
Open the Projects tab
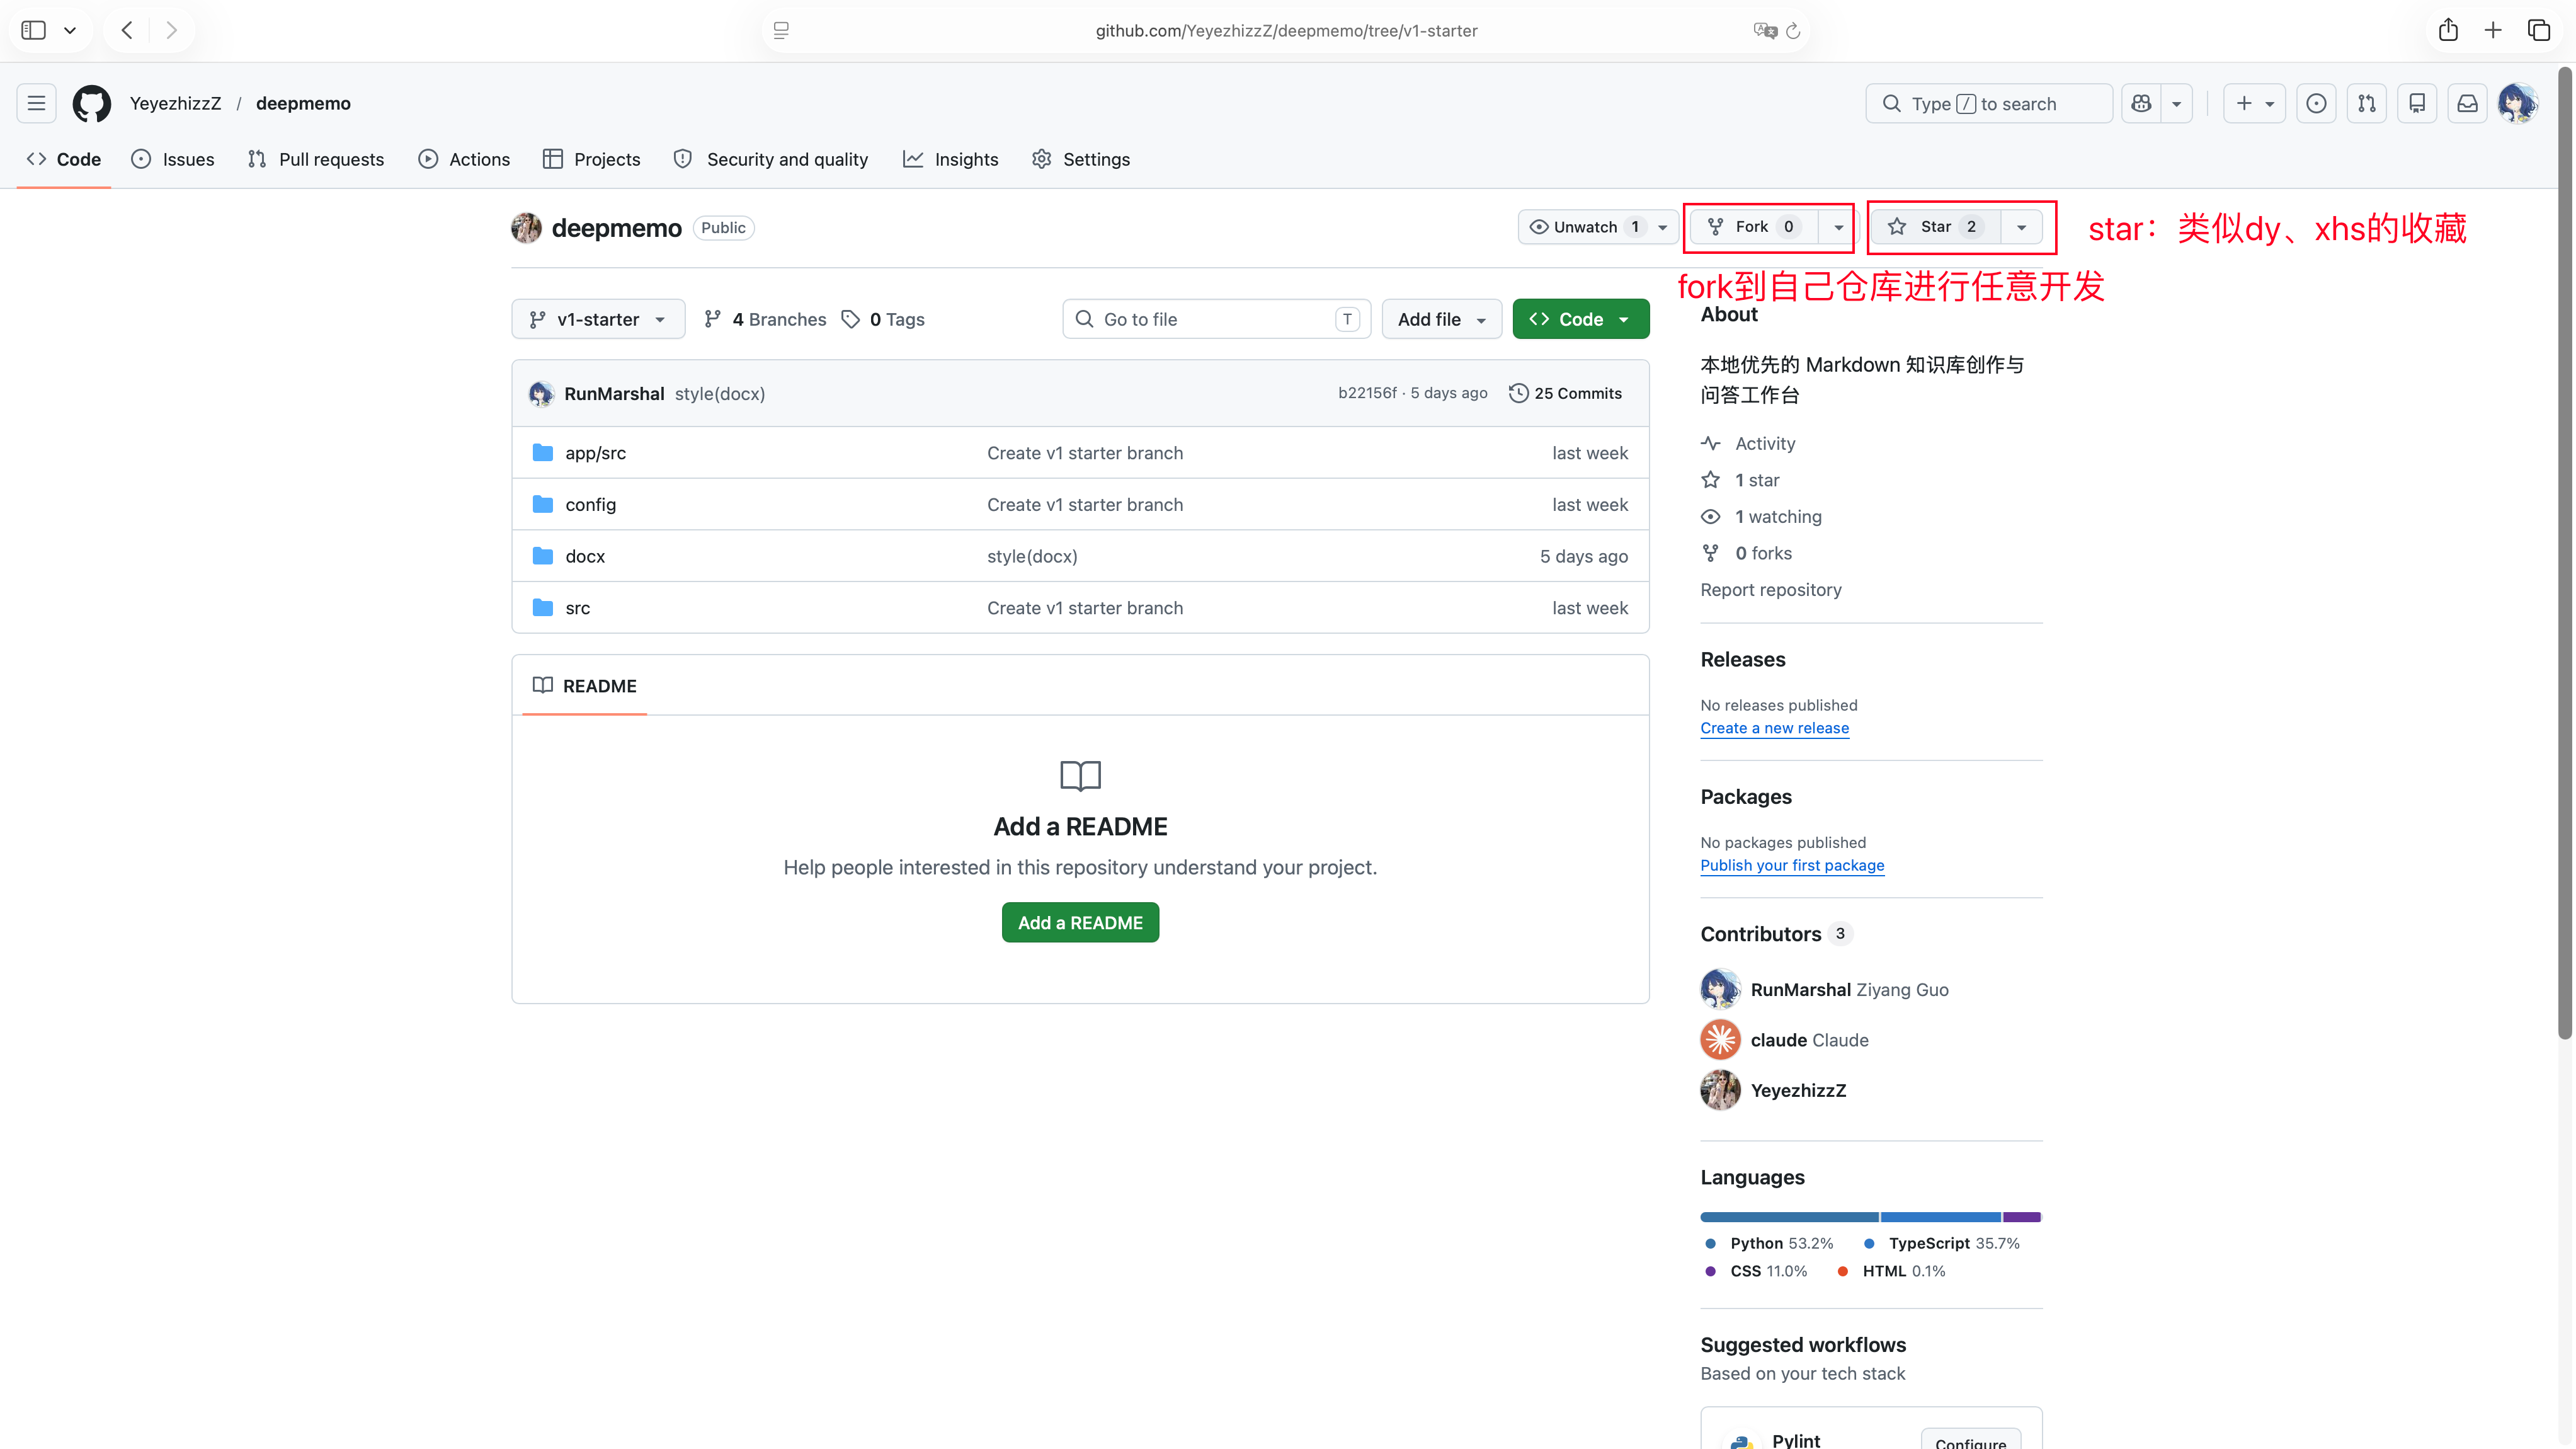(591, 159)
